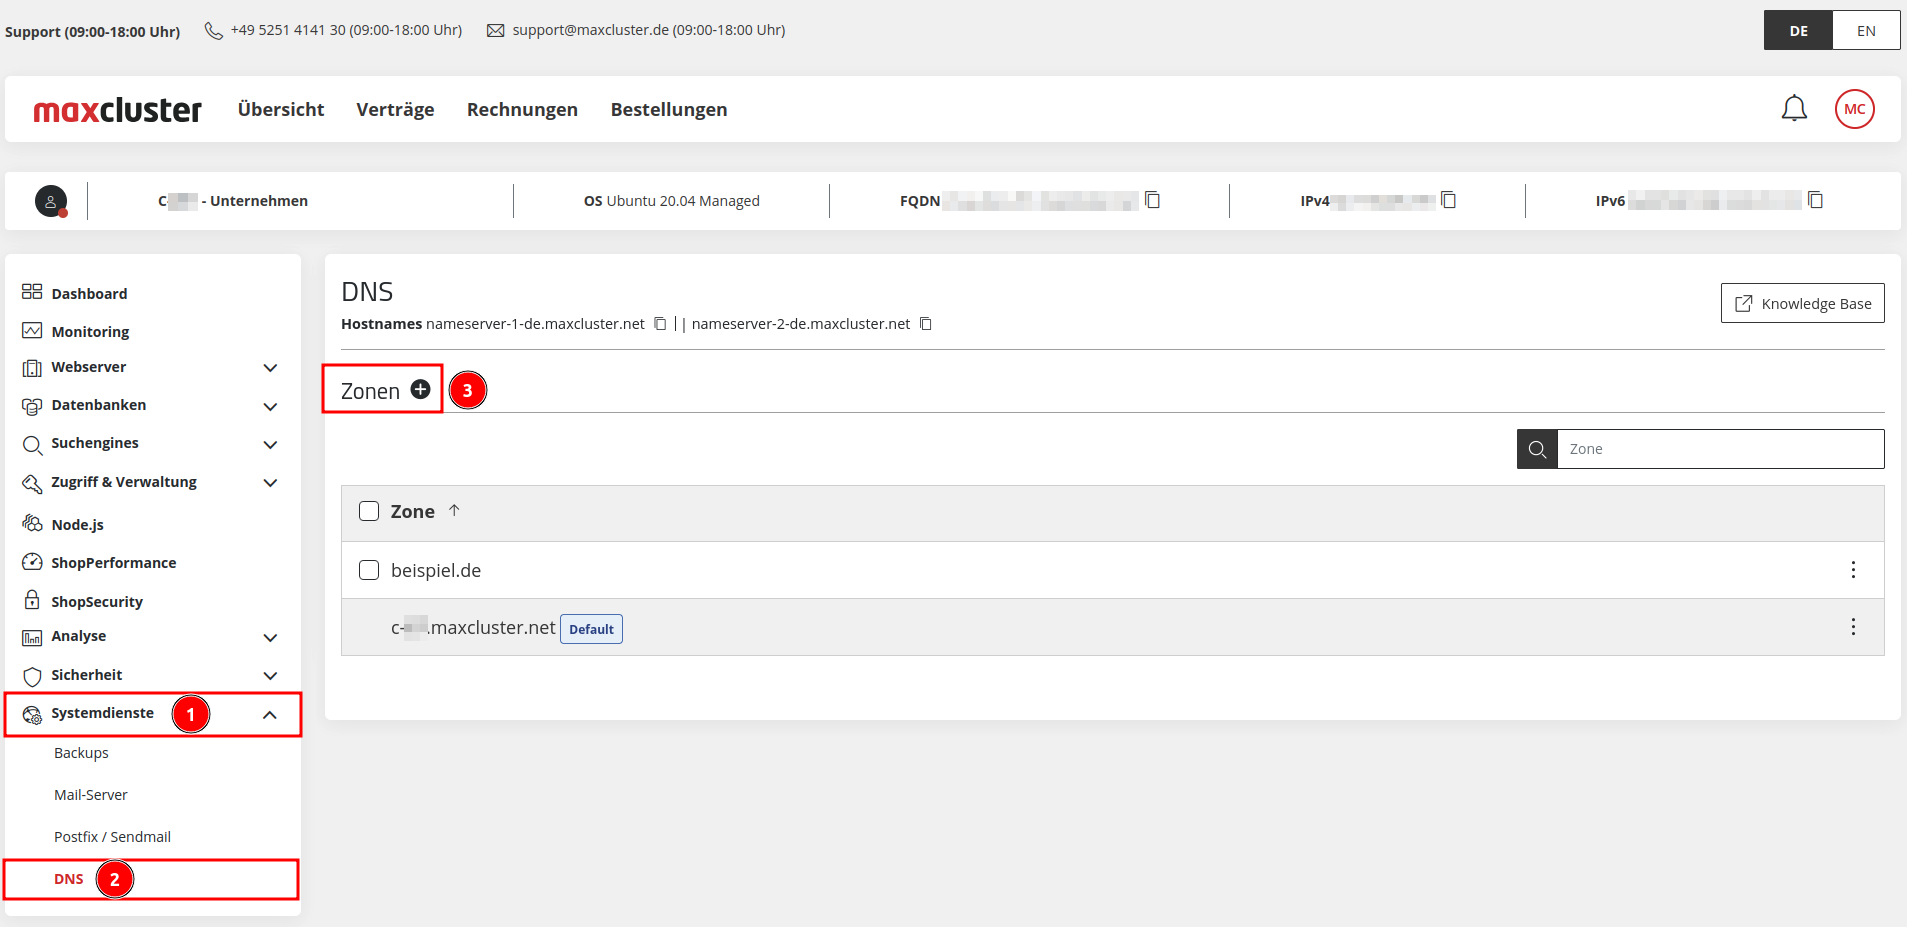Image resolution: width=1907 pixels, height=927 pixels.
Task: Click the ShopPerformance gauge icon
Action: [32, 562]
